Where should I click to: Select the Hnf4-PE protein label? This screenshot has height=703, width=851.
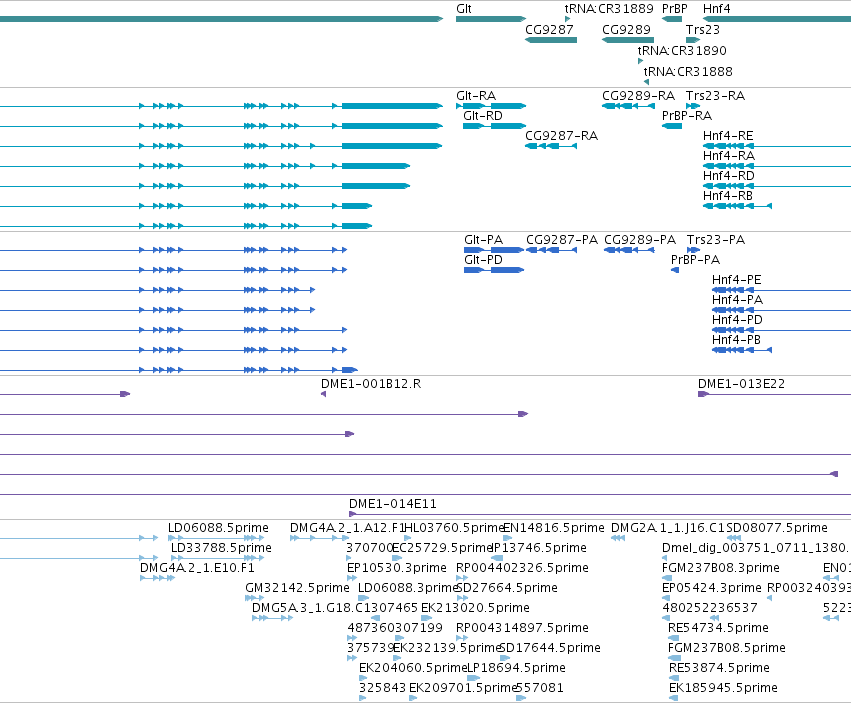pos(736,280)
